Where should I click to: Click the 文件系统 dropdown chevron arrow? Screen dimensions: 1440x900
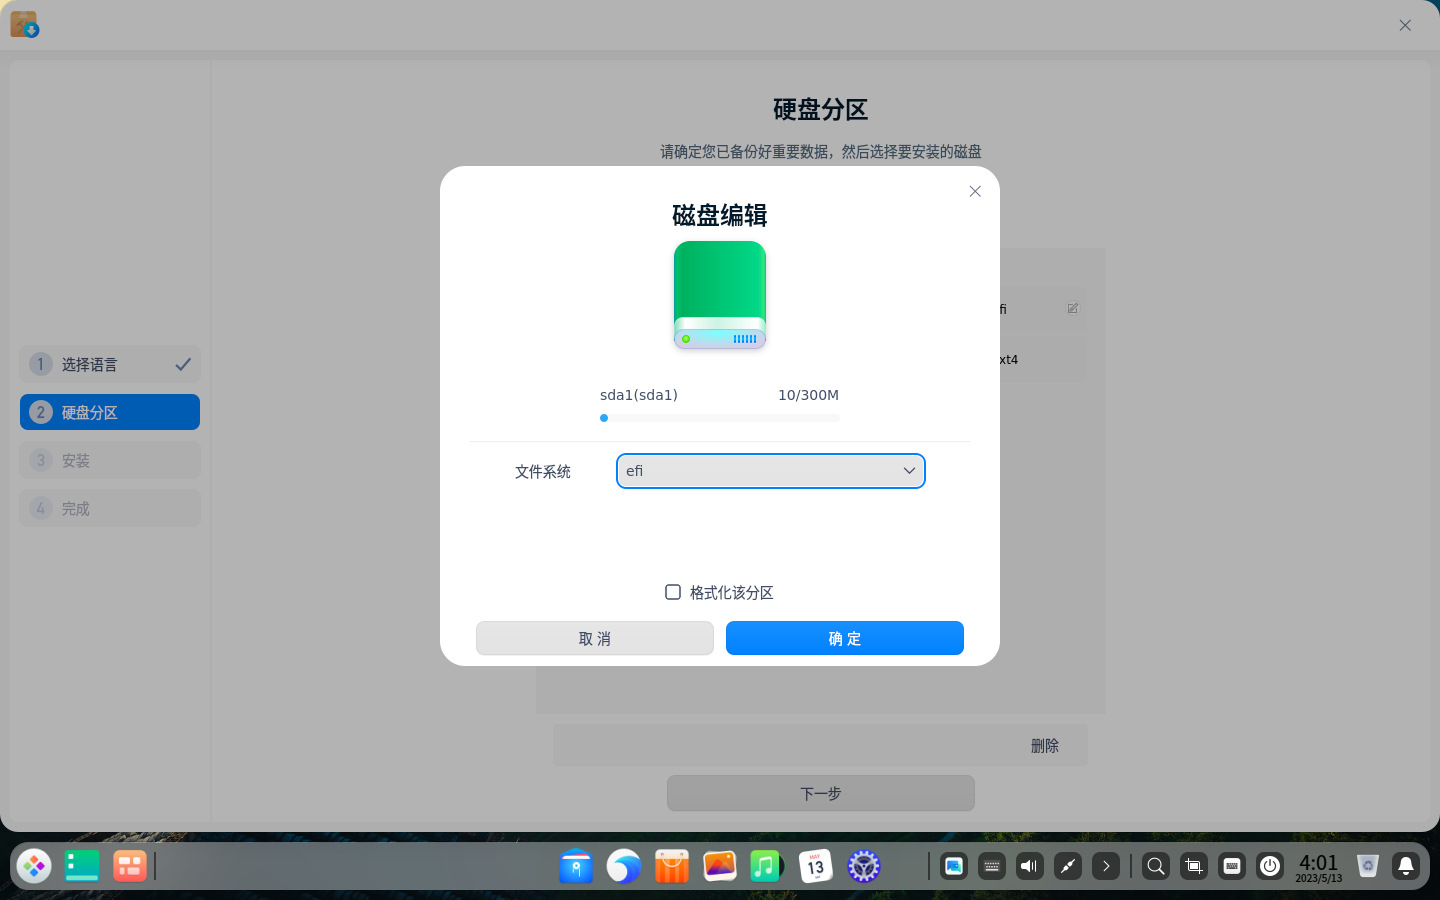point(909,471)
